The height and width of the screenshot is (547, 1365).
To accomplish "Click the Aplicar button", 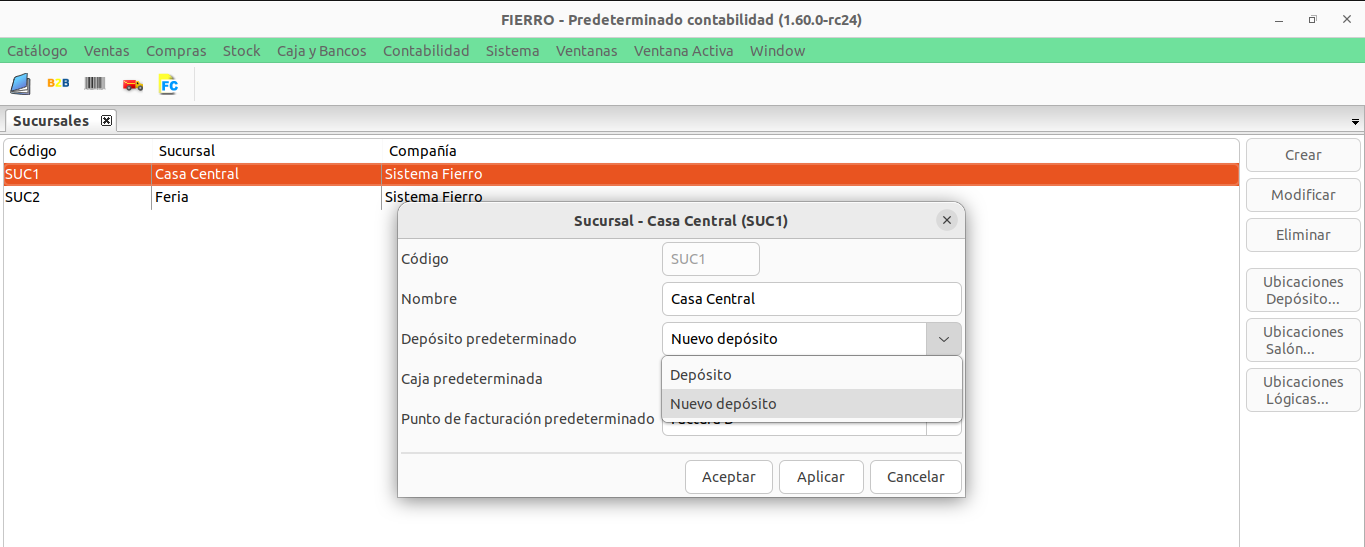I will coord(820,477).
